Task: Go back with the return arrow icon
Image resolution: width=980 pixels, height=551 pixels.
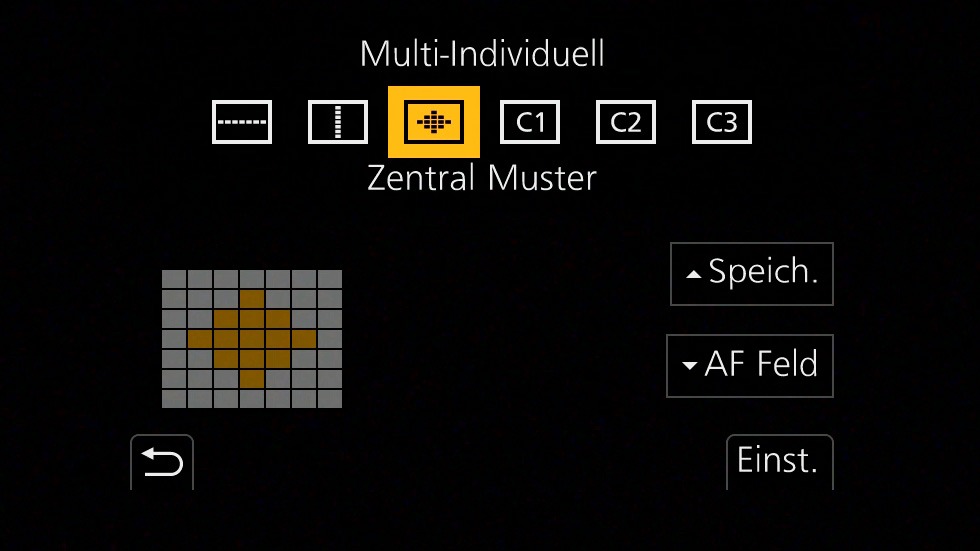Action: coord(162,462)
